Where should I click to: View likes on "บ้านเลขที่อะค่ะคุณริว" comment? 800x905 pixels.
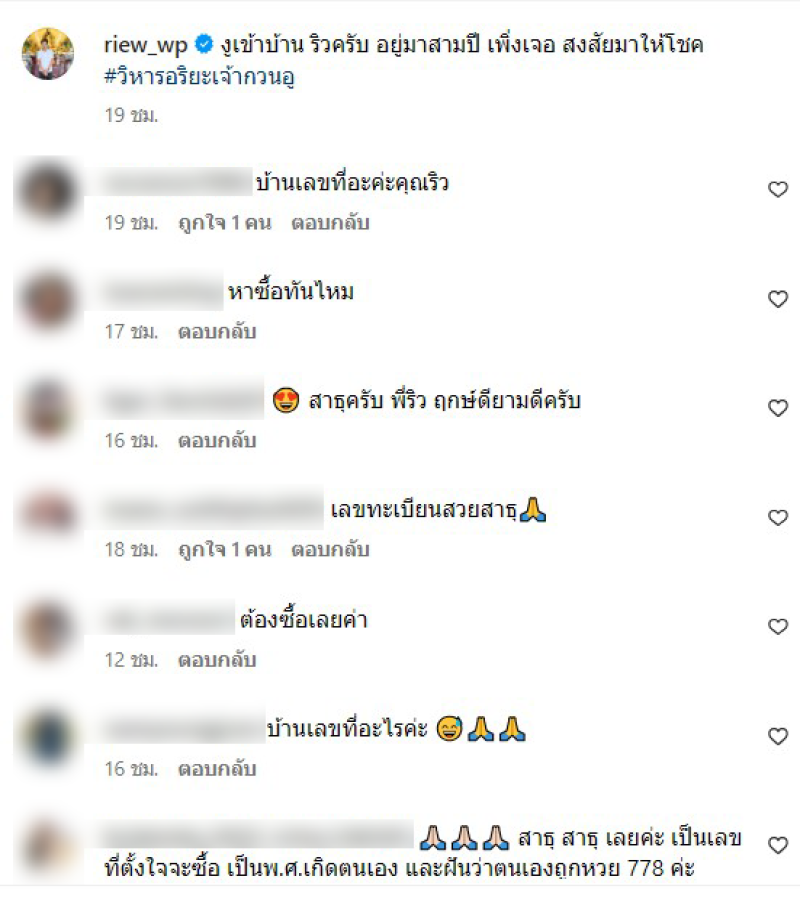[x=225, y=223]
